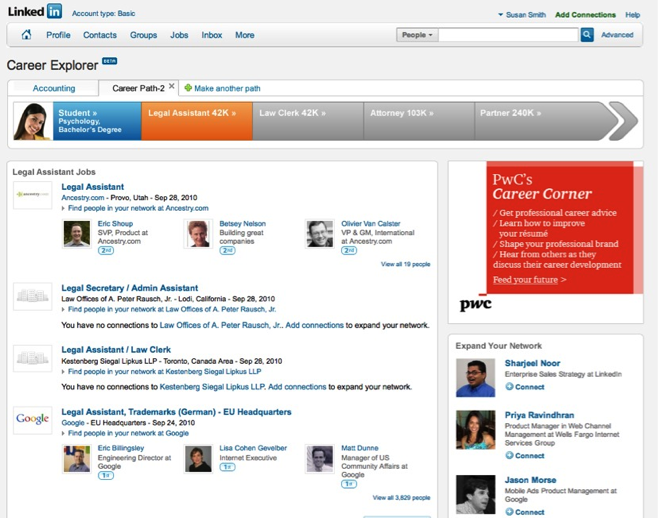Click the large arrow at career path end
669x518 pixels.
(623, 121)
